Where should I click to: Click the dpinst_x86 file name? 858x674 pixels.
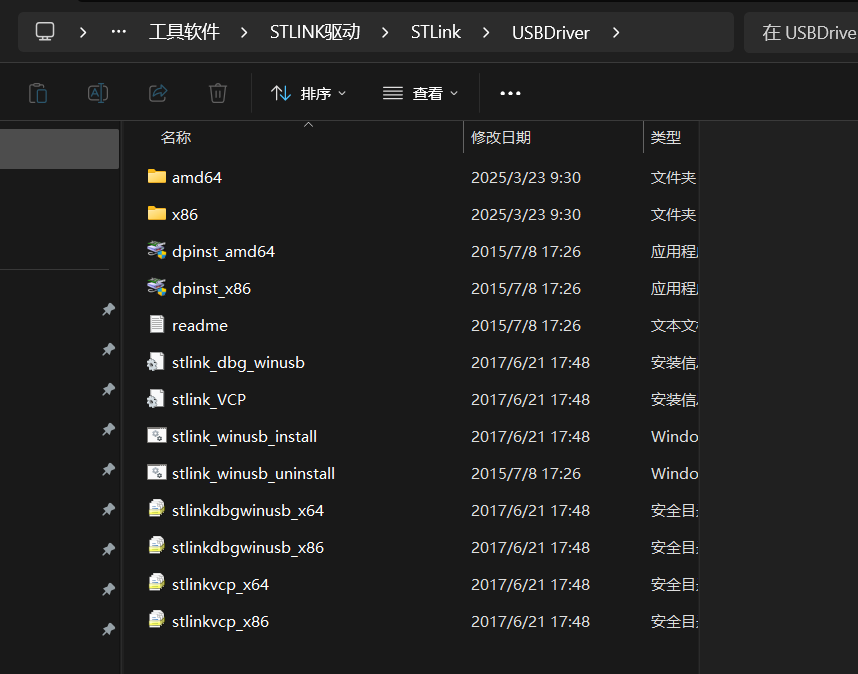[211, 288]
